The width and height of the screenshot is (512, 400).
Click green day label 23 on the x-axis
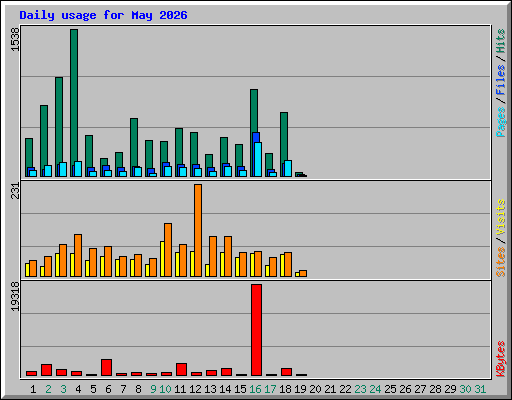(360, 389)
